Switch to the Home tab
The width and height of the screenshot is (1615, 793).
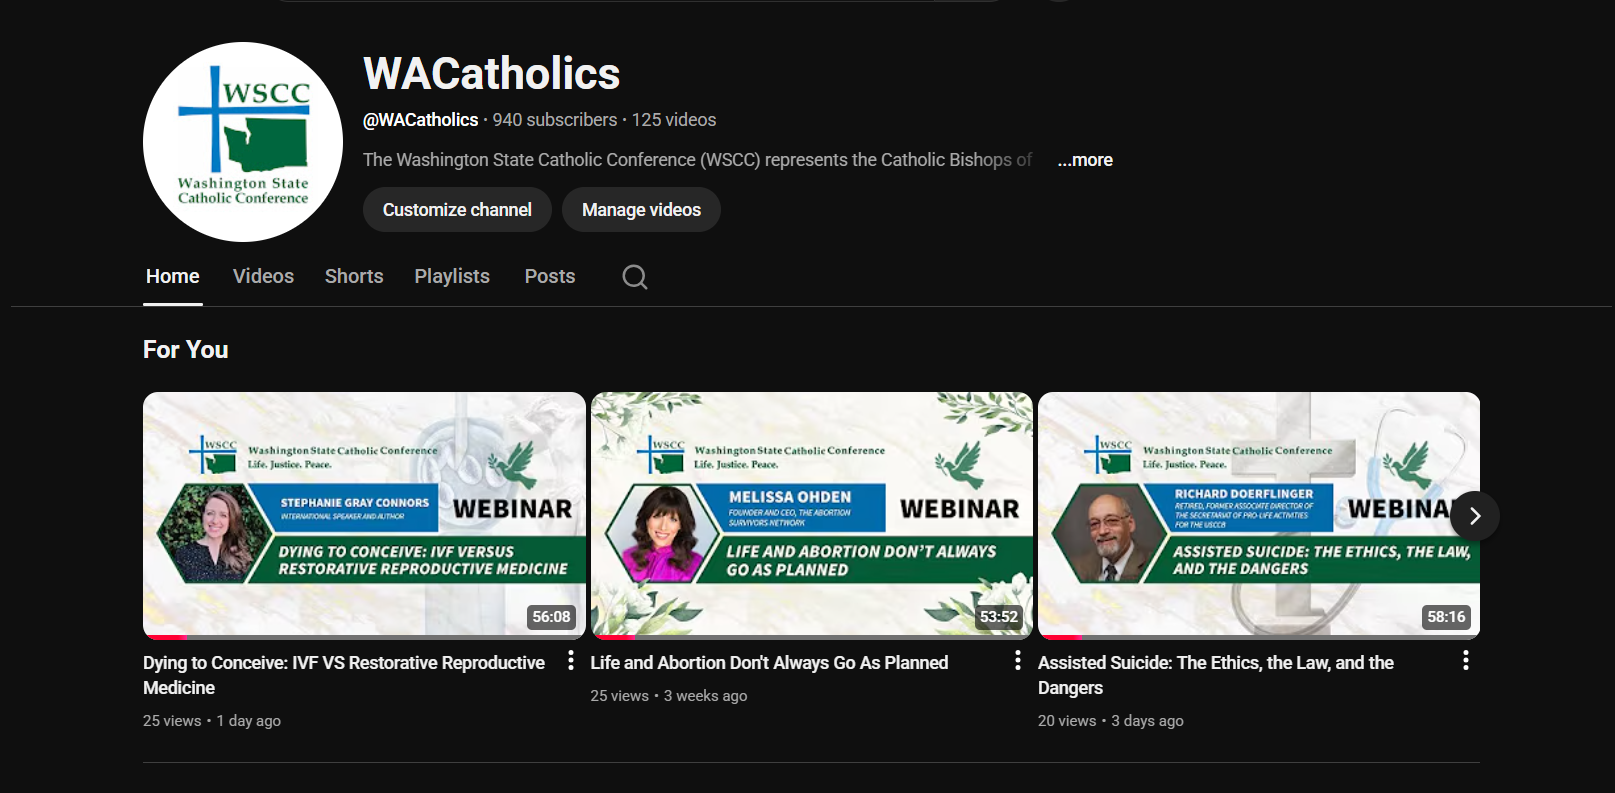click(173, 277)
